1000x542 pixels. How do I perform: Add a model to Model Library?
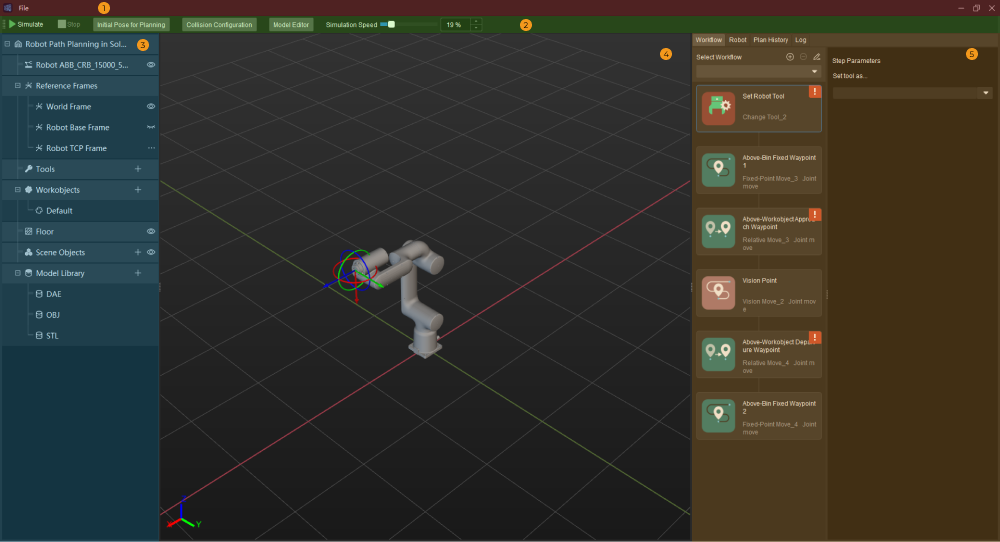pos(138,273)
